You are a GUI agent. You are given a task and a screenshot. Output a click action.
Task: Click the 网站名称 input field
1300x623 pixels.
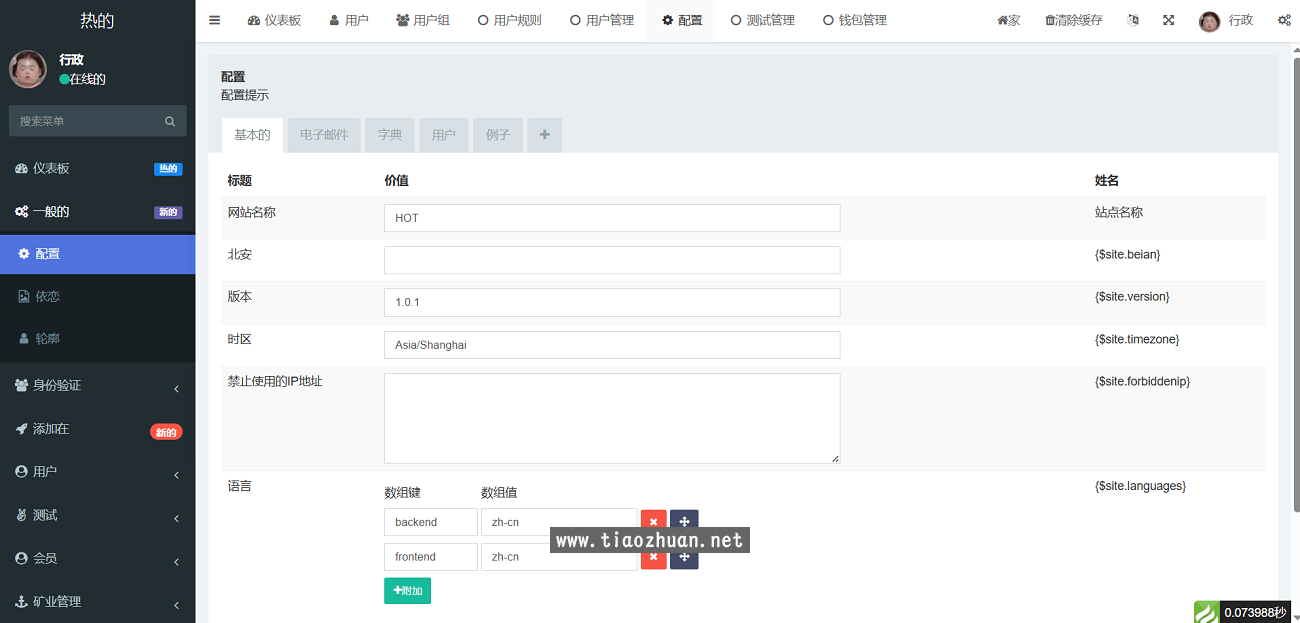click(611, 218)
